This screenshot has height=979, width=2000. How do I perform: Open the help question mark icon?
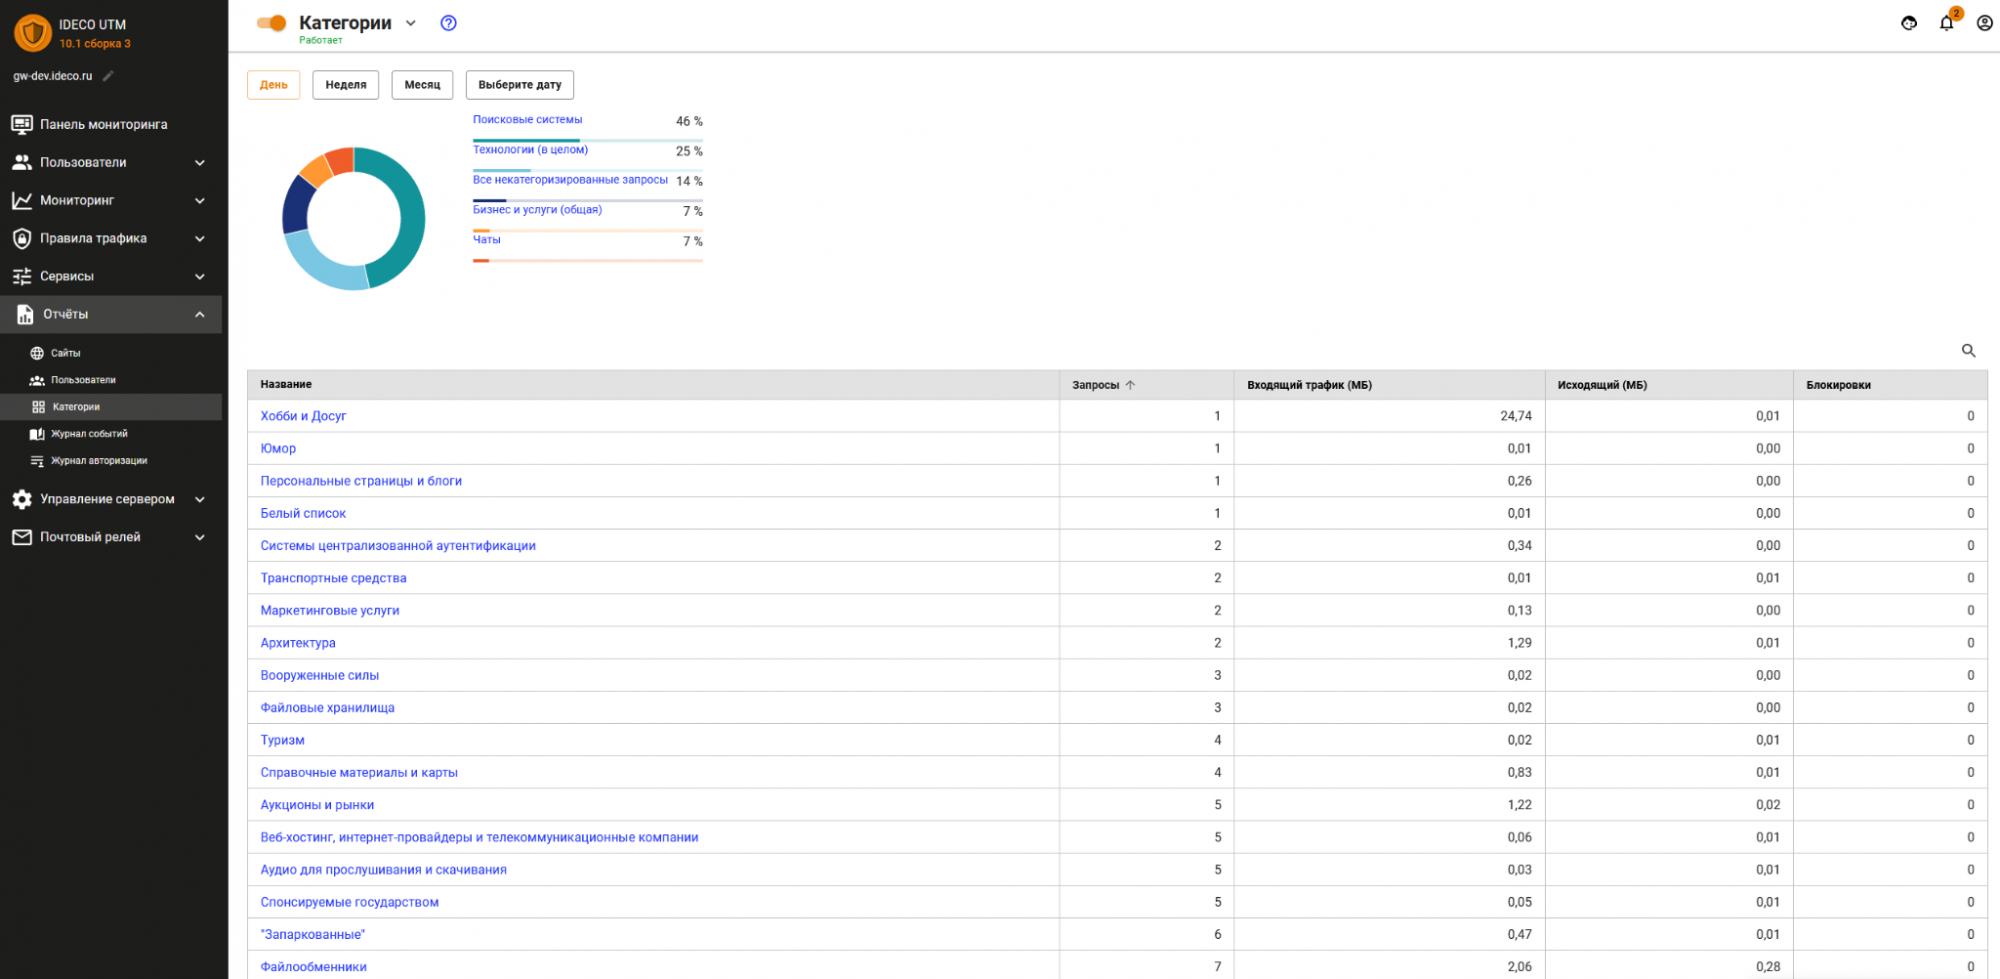pyautogui.click(x=449, y=23)
